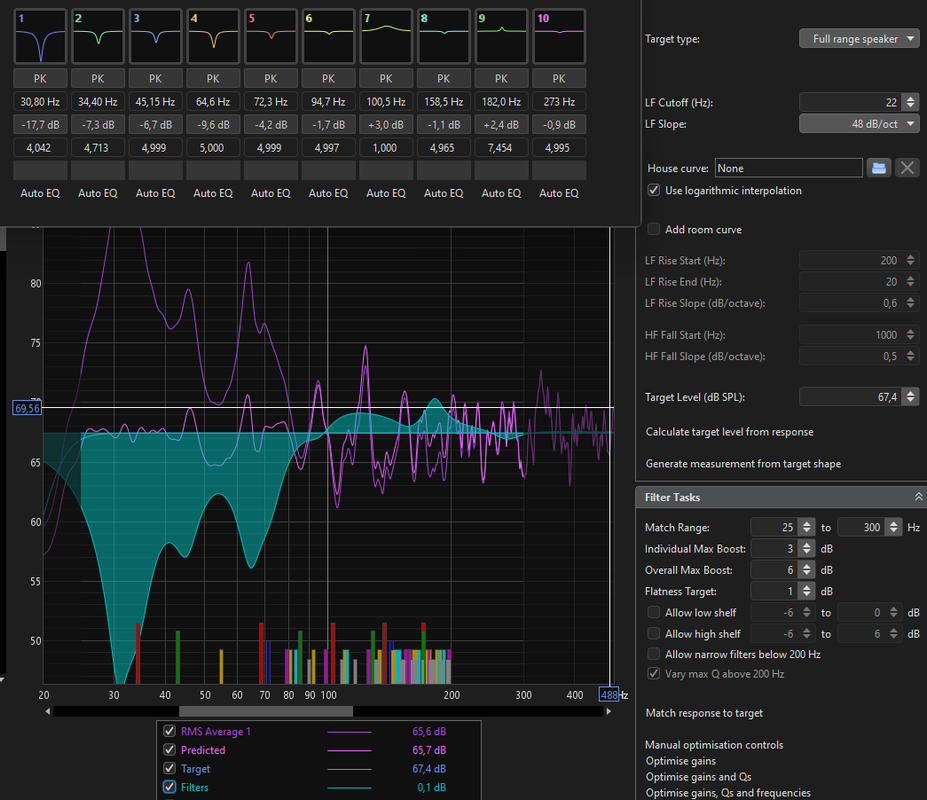The image size is (927, 800).
Task: Increase Target Level stepper value
Action: point(910,393)
